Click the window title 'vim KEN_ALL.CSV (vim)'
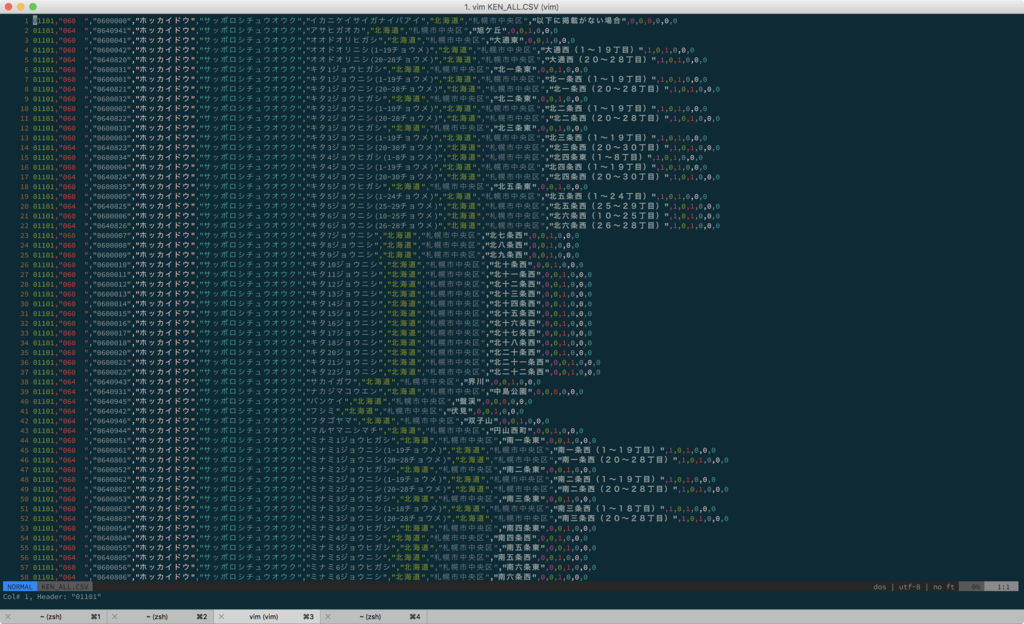 pyautogui.click(x=511, y=7)
